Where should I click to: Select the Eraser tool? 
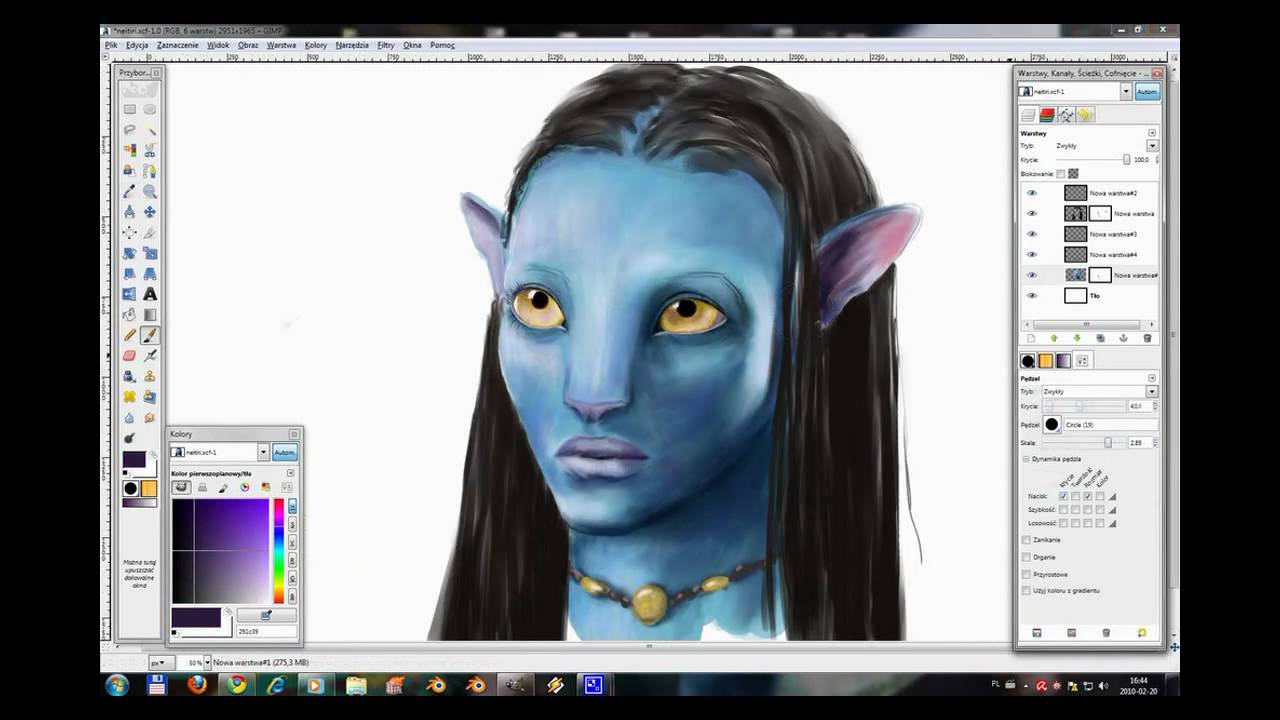129,355
